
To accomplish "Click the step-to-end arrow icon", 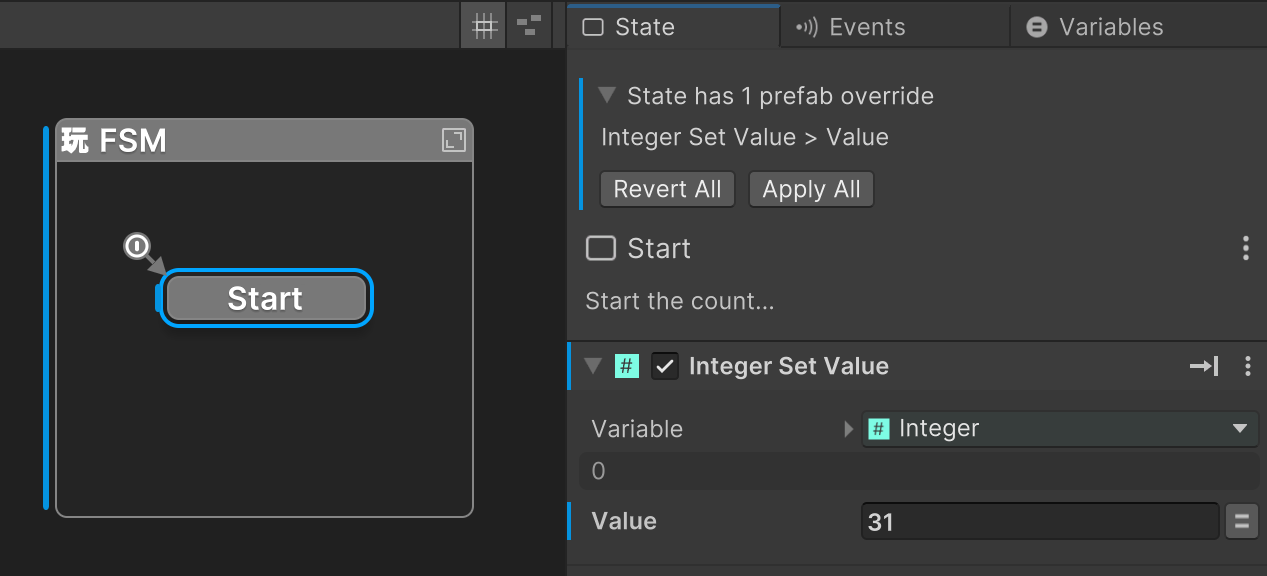I will (x=1204, y=366).
